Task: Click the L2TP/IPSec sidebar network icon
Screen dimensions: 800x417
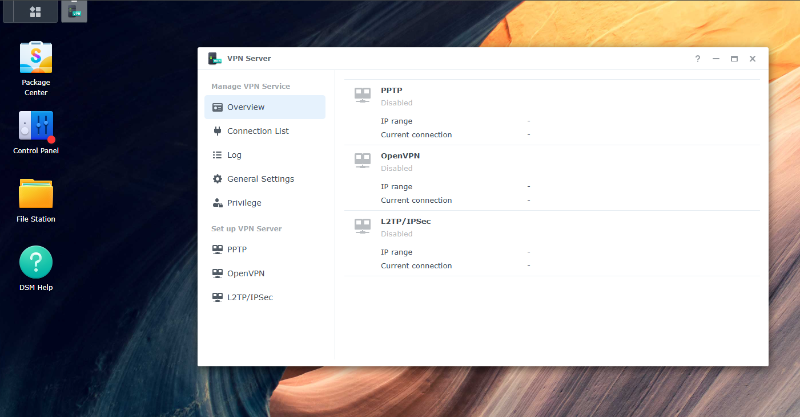Action: coord(217,297)
